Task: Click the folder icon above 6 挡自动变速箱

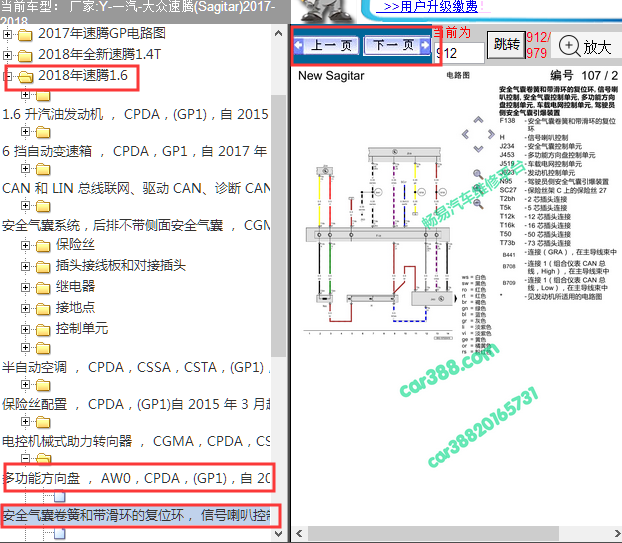Action: coord(43,132)
